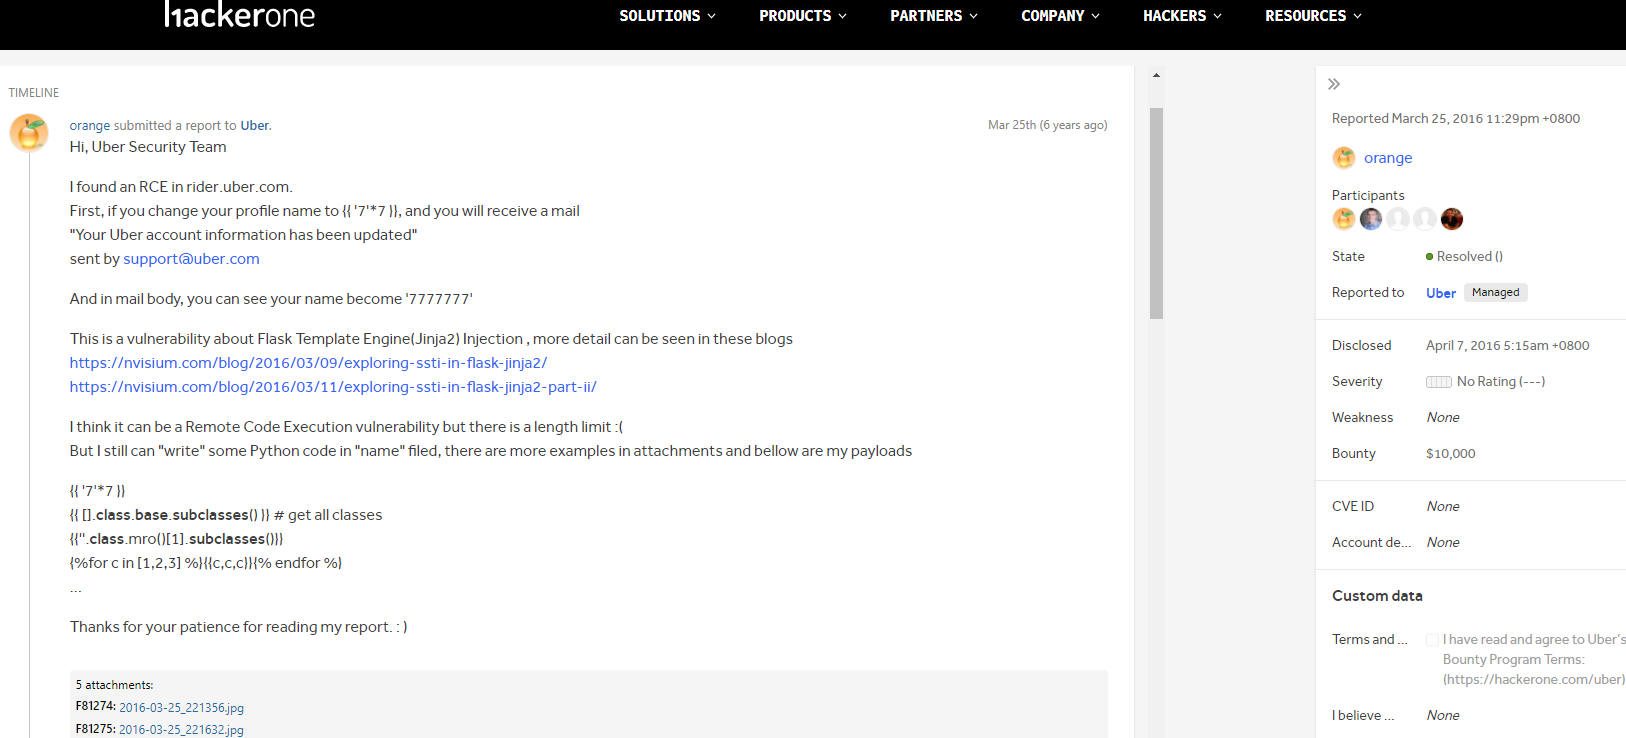Click the orange avatar in the timeline
Viewport: 1626px width, 738px height.
point(29,132)
